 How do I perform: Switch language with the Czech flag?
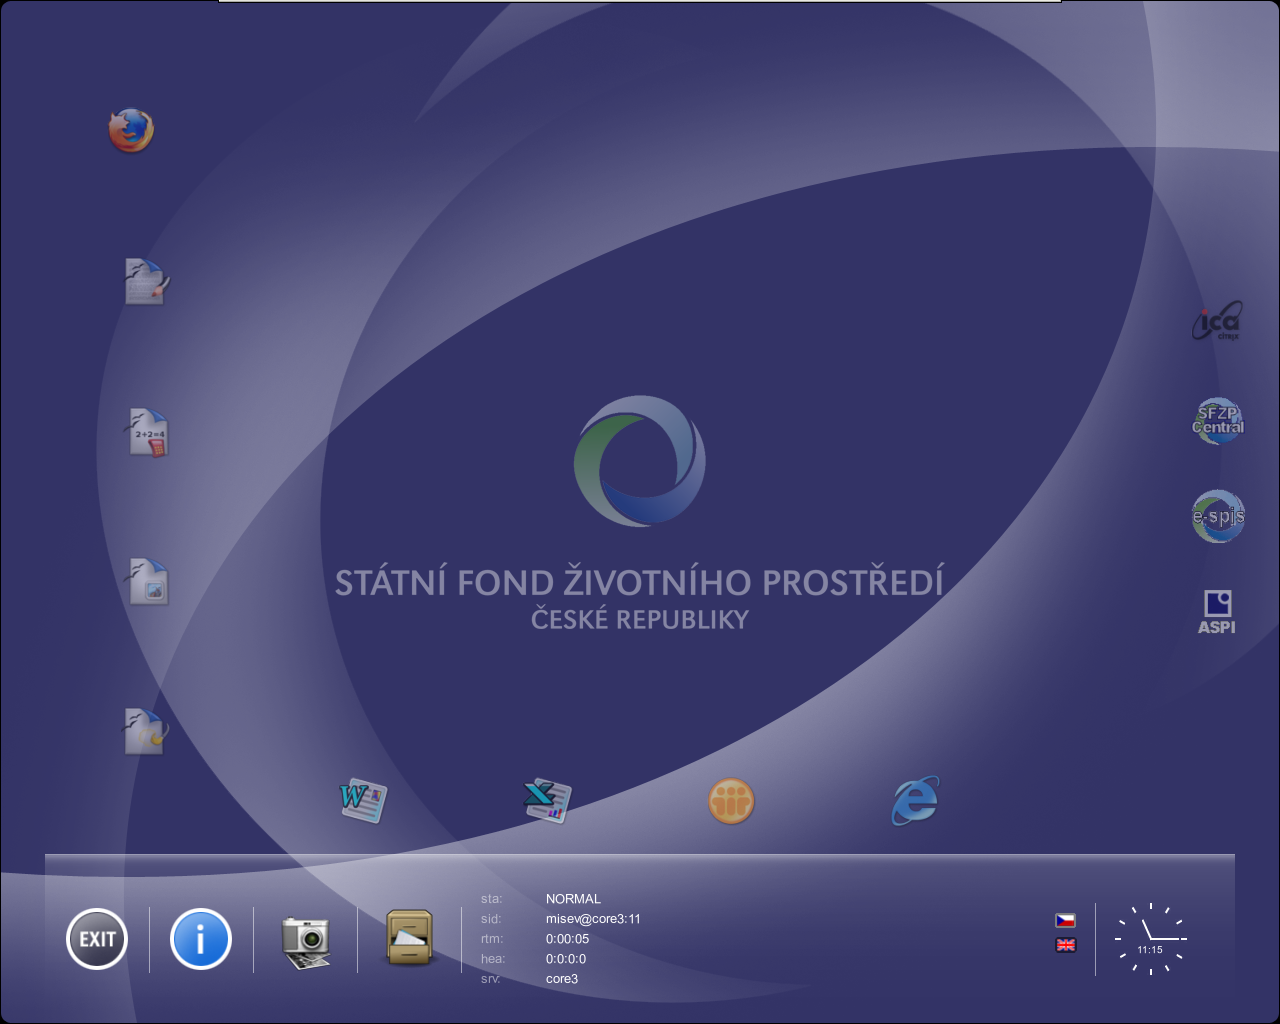(x=1066, y=920)
